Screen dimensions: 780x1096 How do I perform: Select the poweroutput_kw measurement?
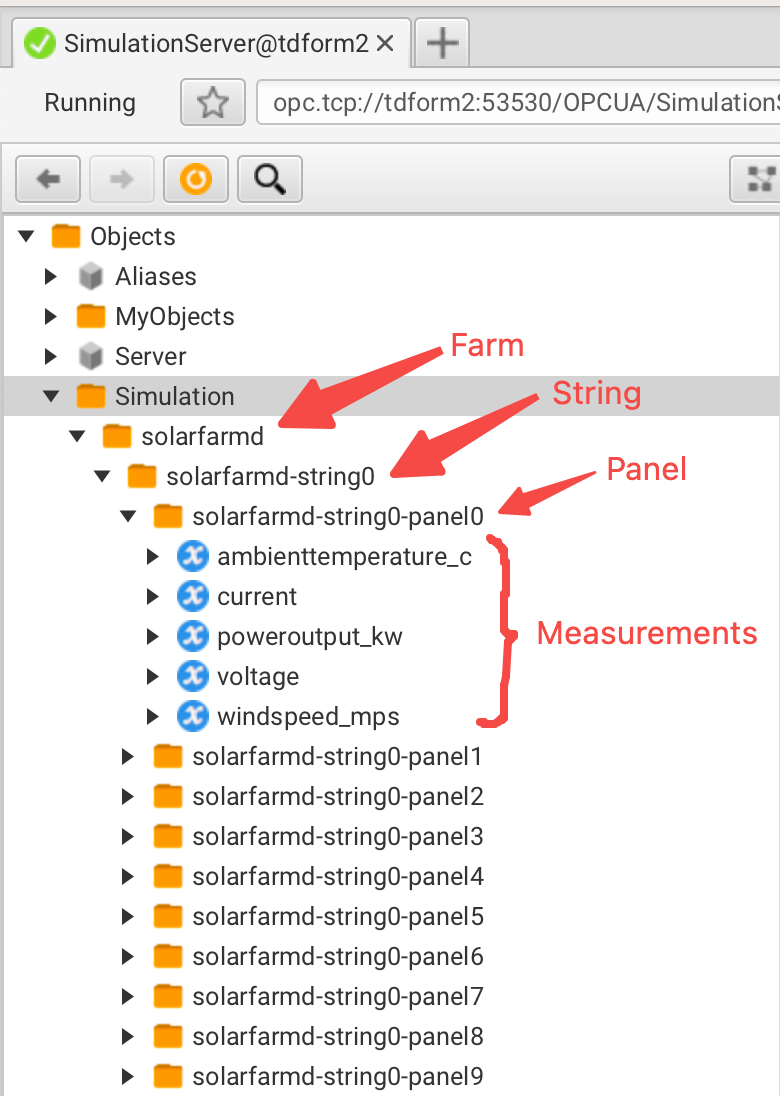pos(309,637)
